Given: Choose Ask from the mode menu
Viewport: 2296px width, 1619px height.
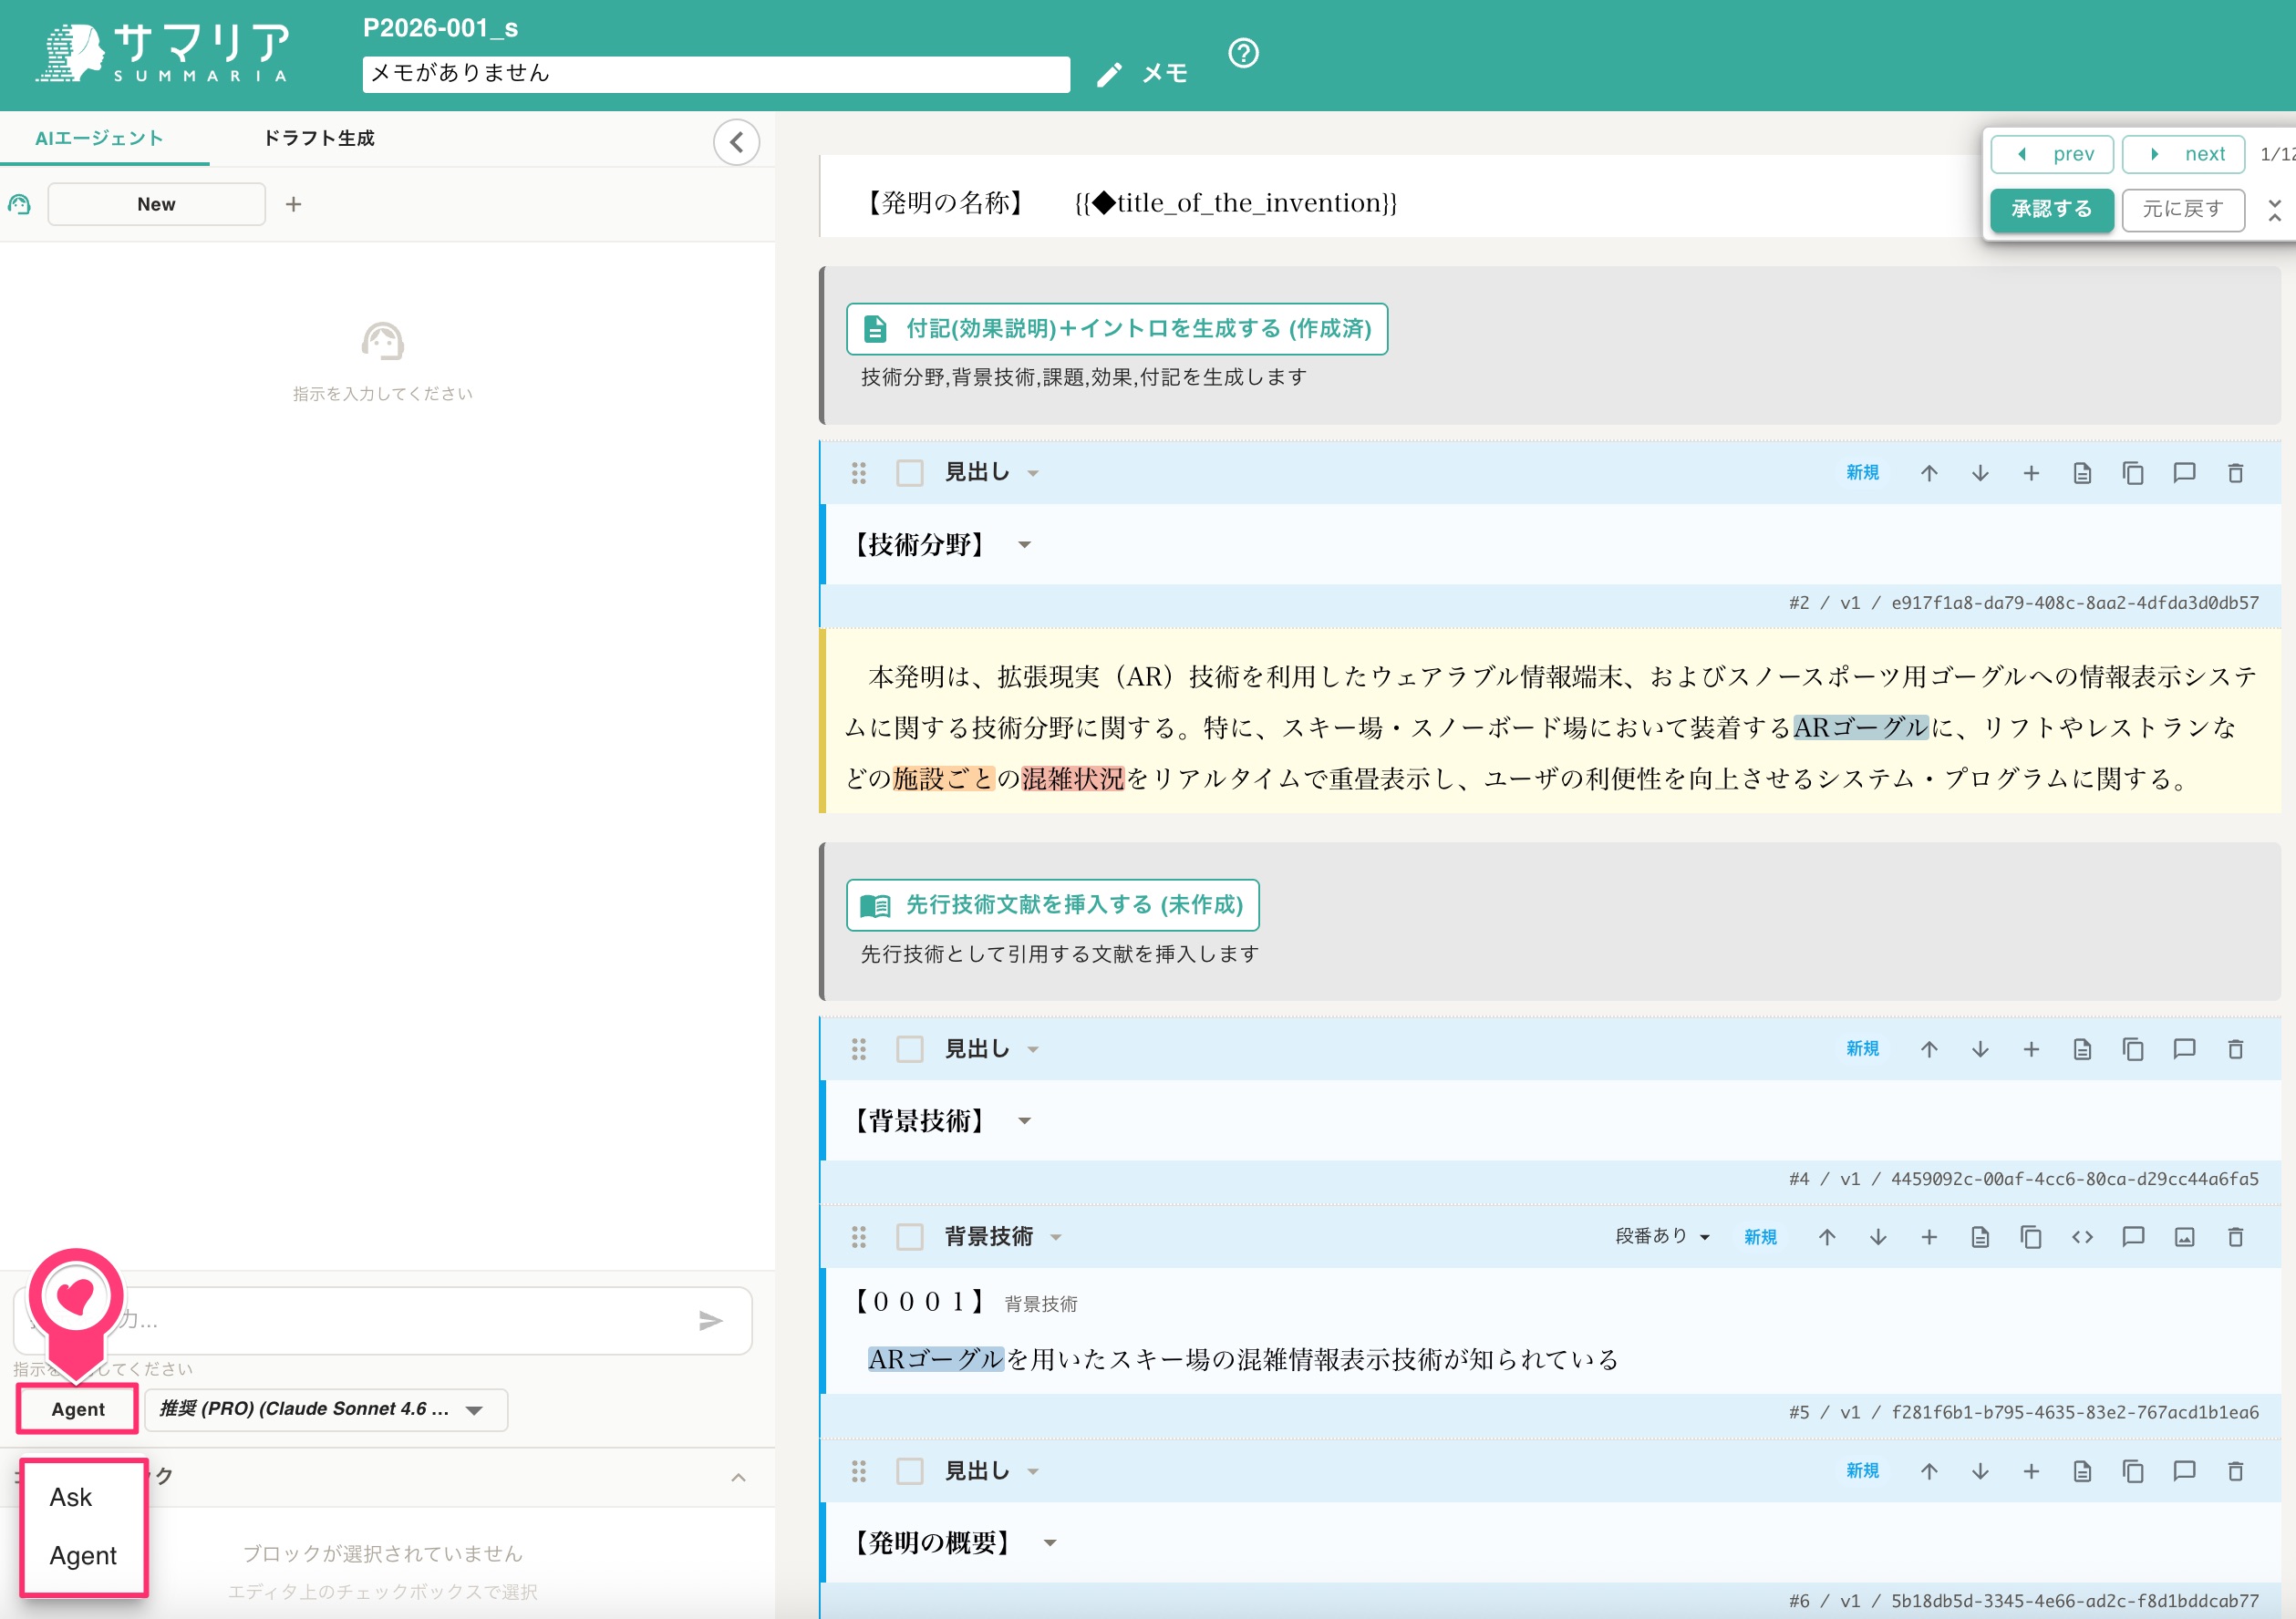Looking at the screenshot, I should pos(71,1497).
